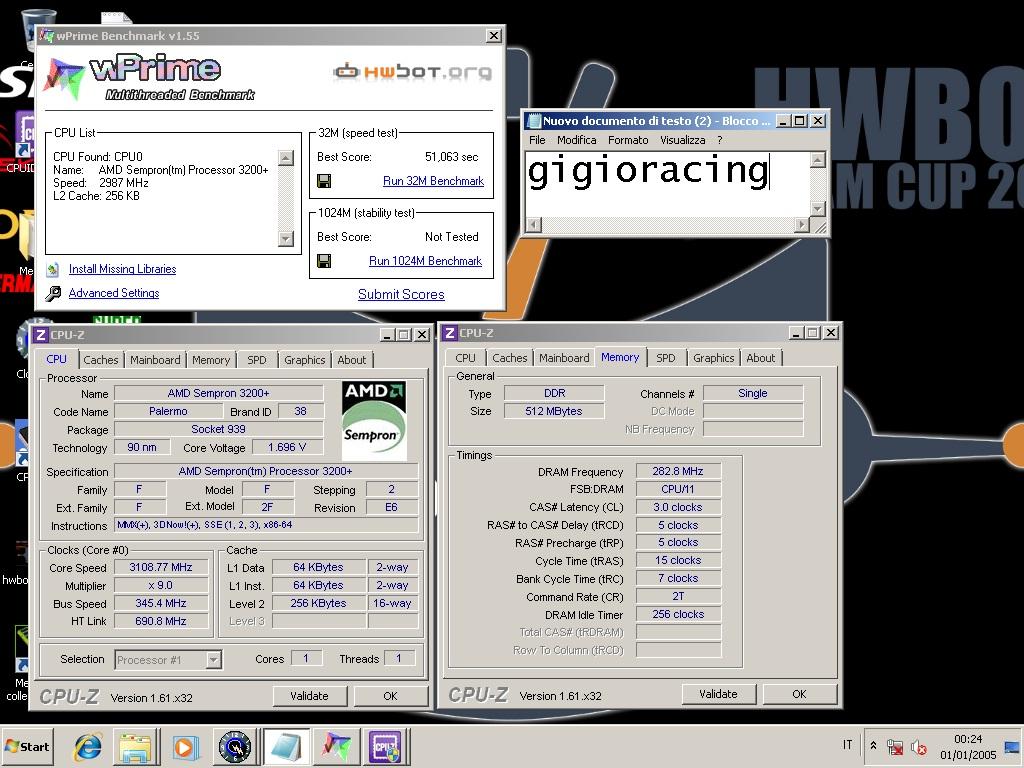Image resolution: width=1024 pixels, height=768 pixels.
Task: Switch to Caches tab in left CPU-Z
Action: click(101, 360)
